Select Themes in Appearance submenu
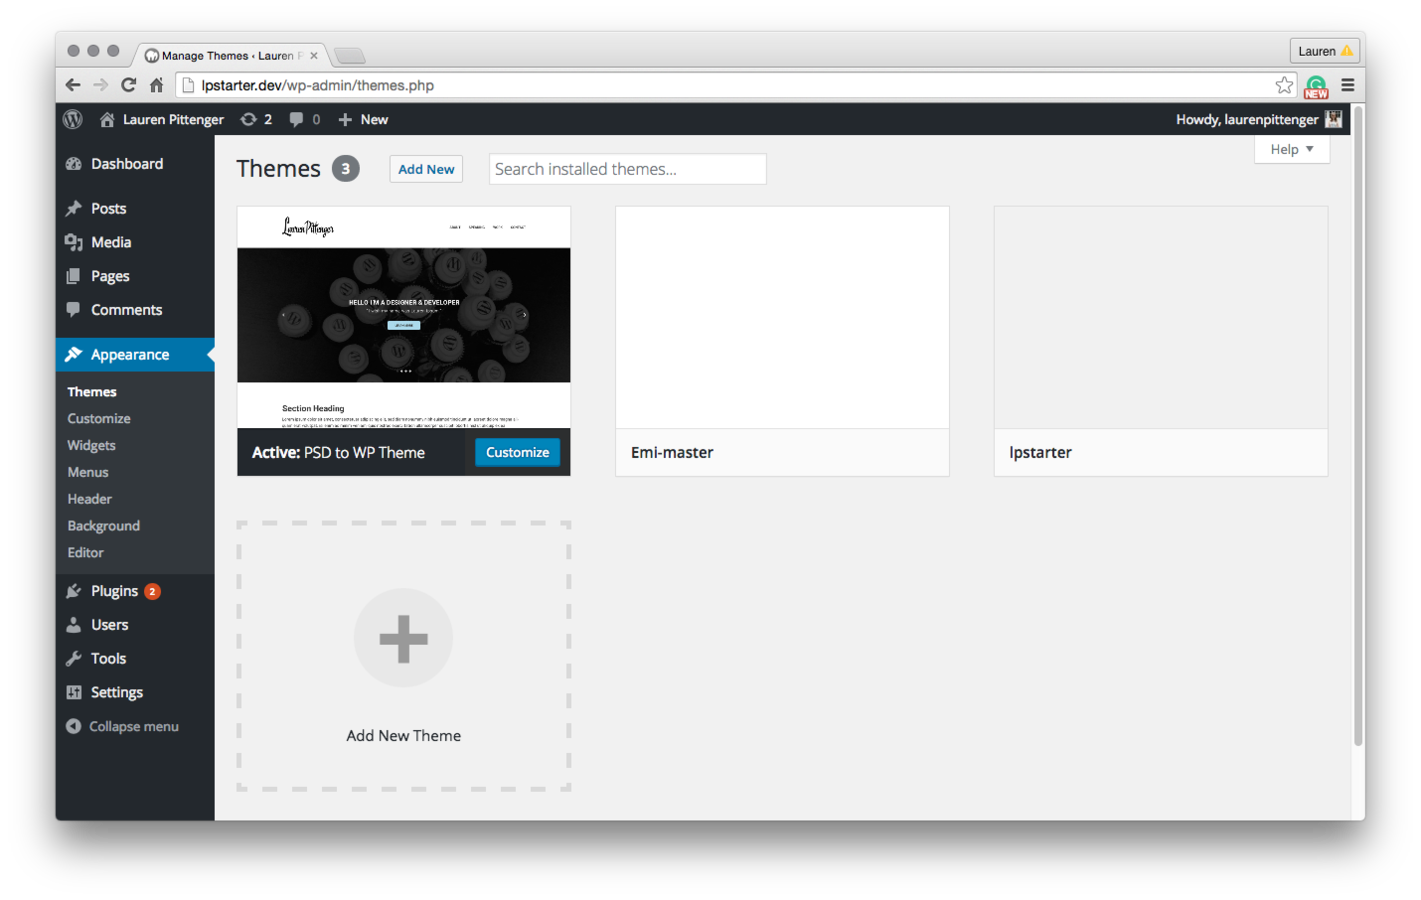 click(92, 392)
